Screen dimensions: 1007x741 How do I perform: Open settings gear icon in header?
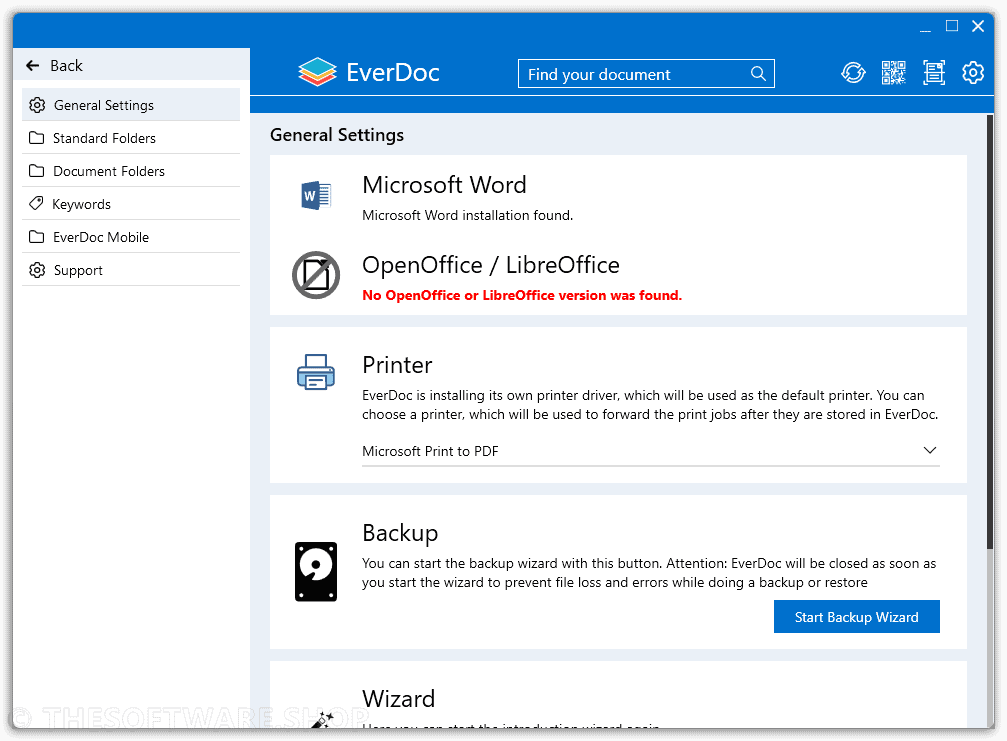coord(973,73)
